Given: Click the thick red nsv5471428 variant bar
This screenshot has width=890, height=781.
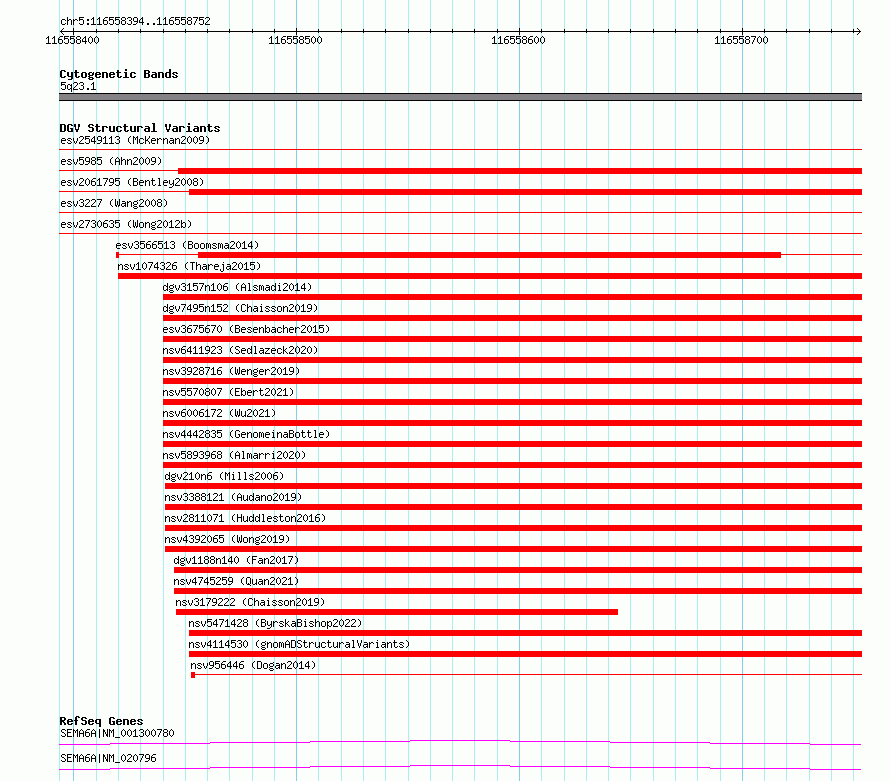Looking at the screenshot, I should [526, 633].
